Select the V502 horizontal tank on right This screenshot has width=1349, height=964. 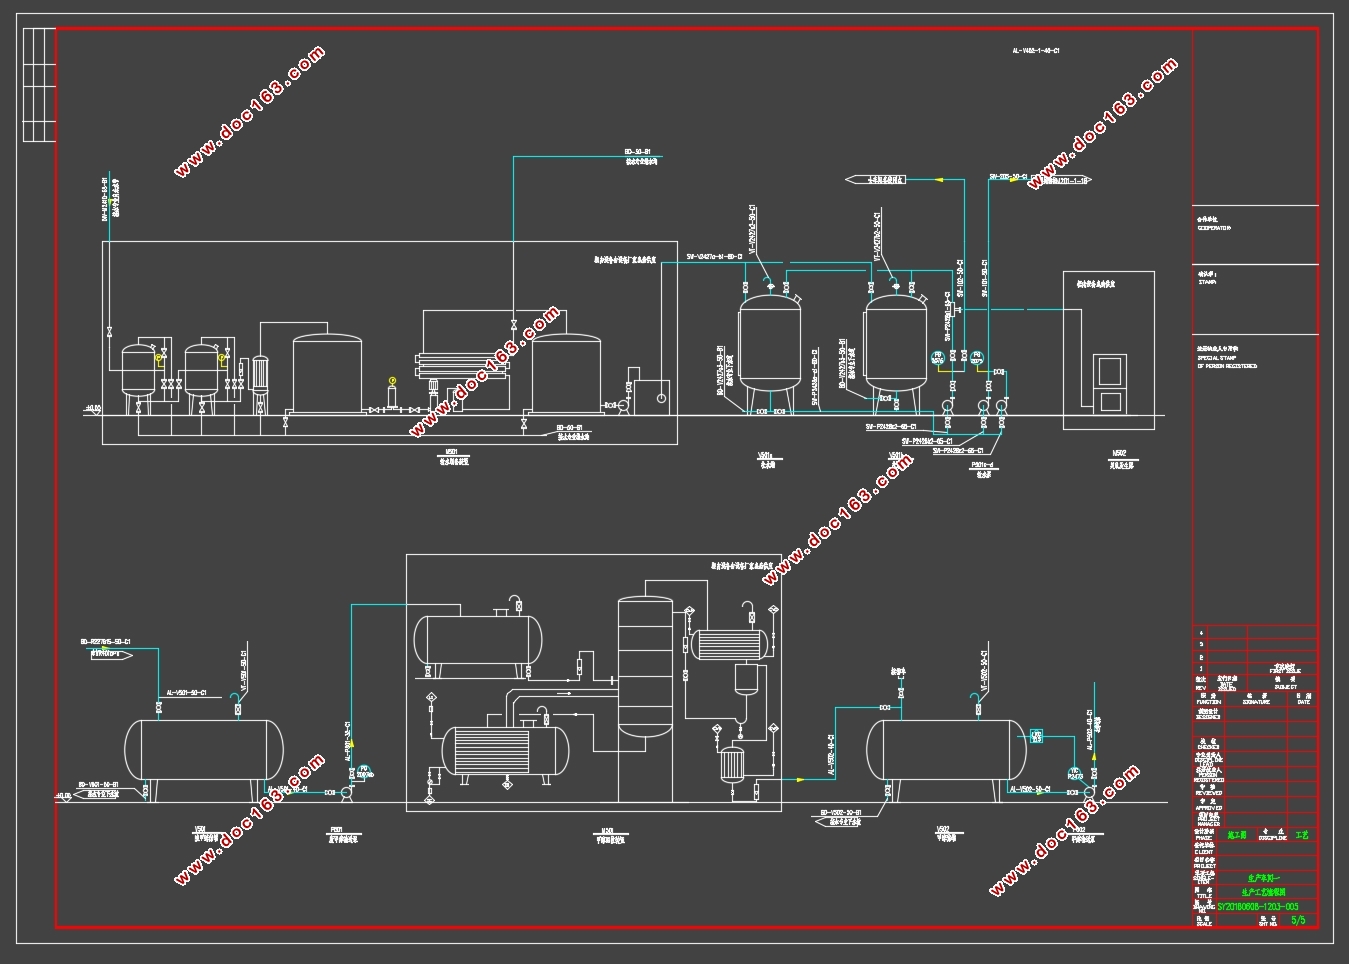point(945,749)
